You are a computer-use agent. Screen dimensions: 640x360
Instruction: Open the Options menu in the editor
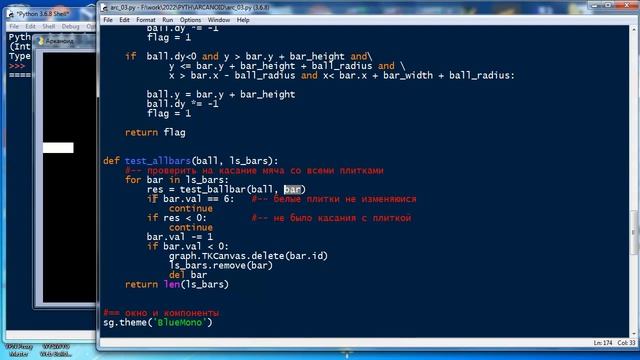pos(190,20)
